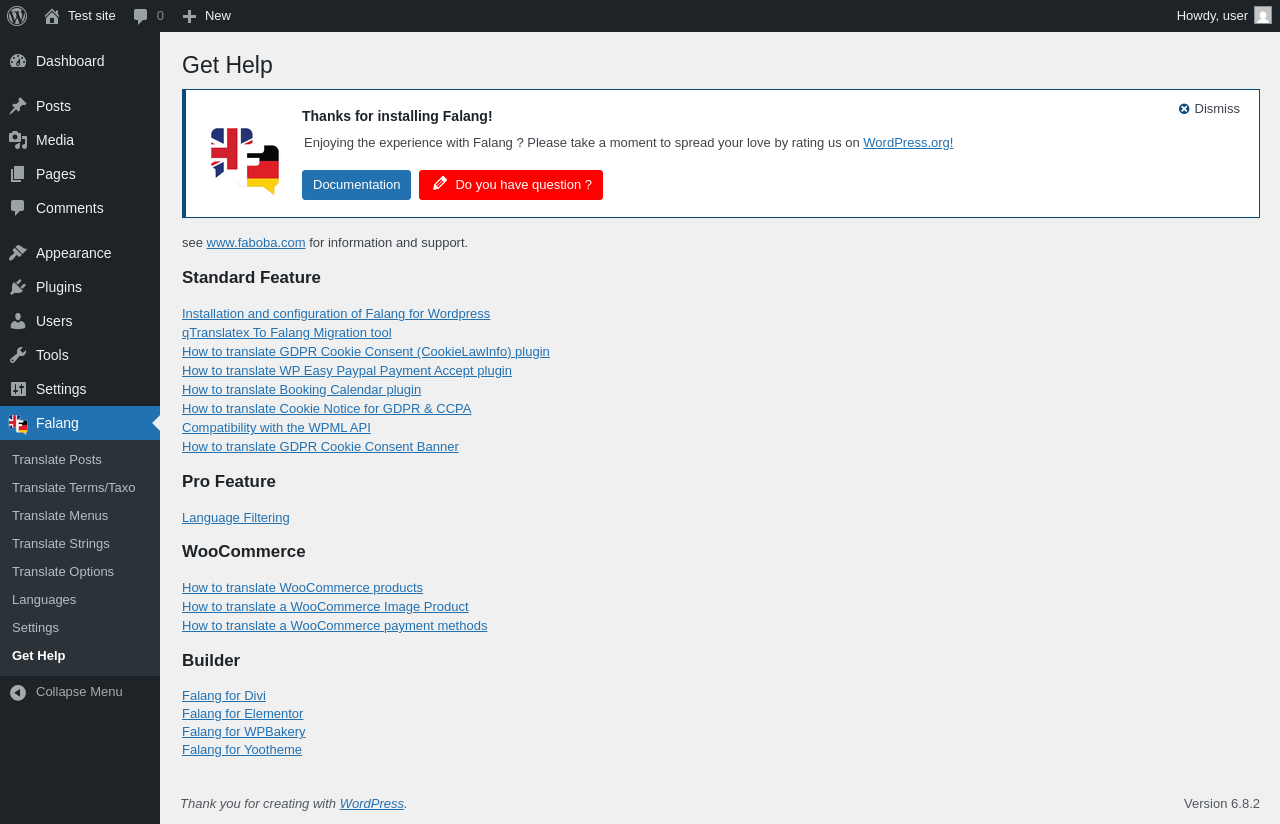Click the Documentation button

356,185
